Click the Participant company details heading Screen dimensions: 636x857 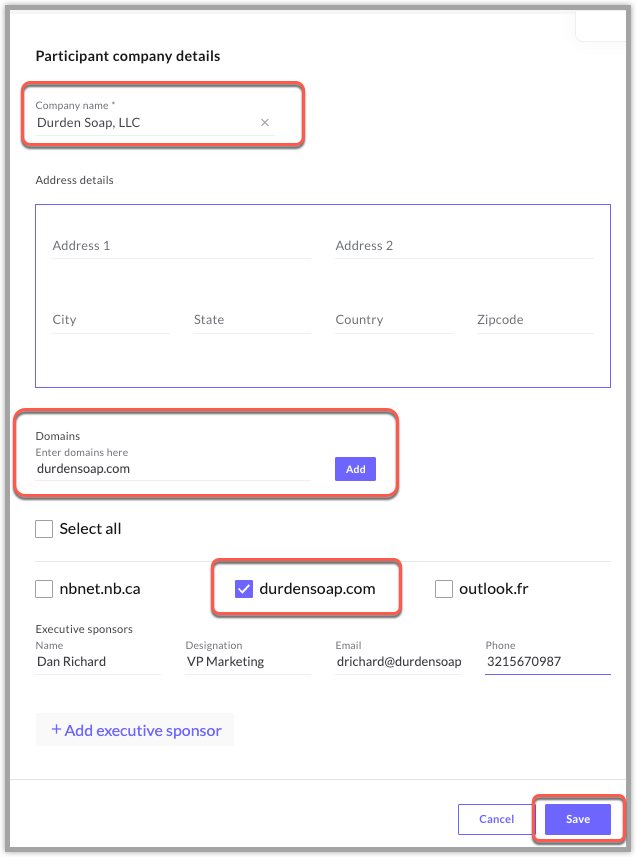coord(128,56)
